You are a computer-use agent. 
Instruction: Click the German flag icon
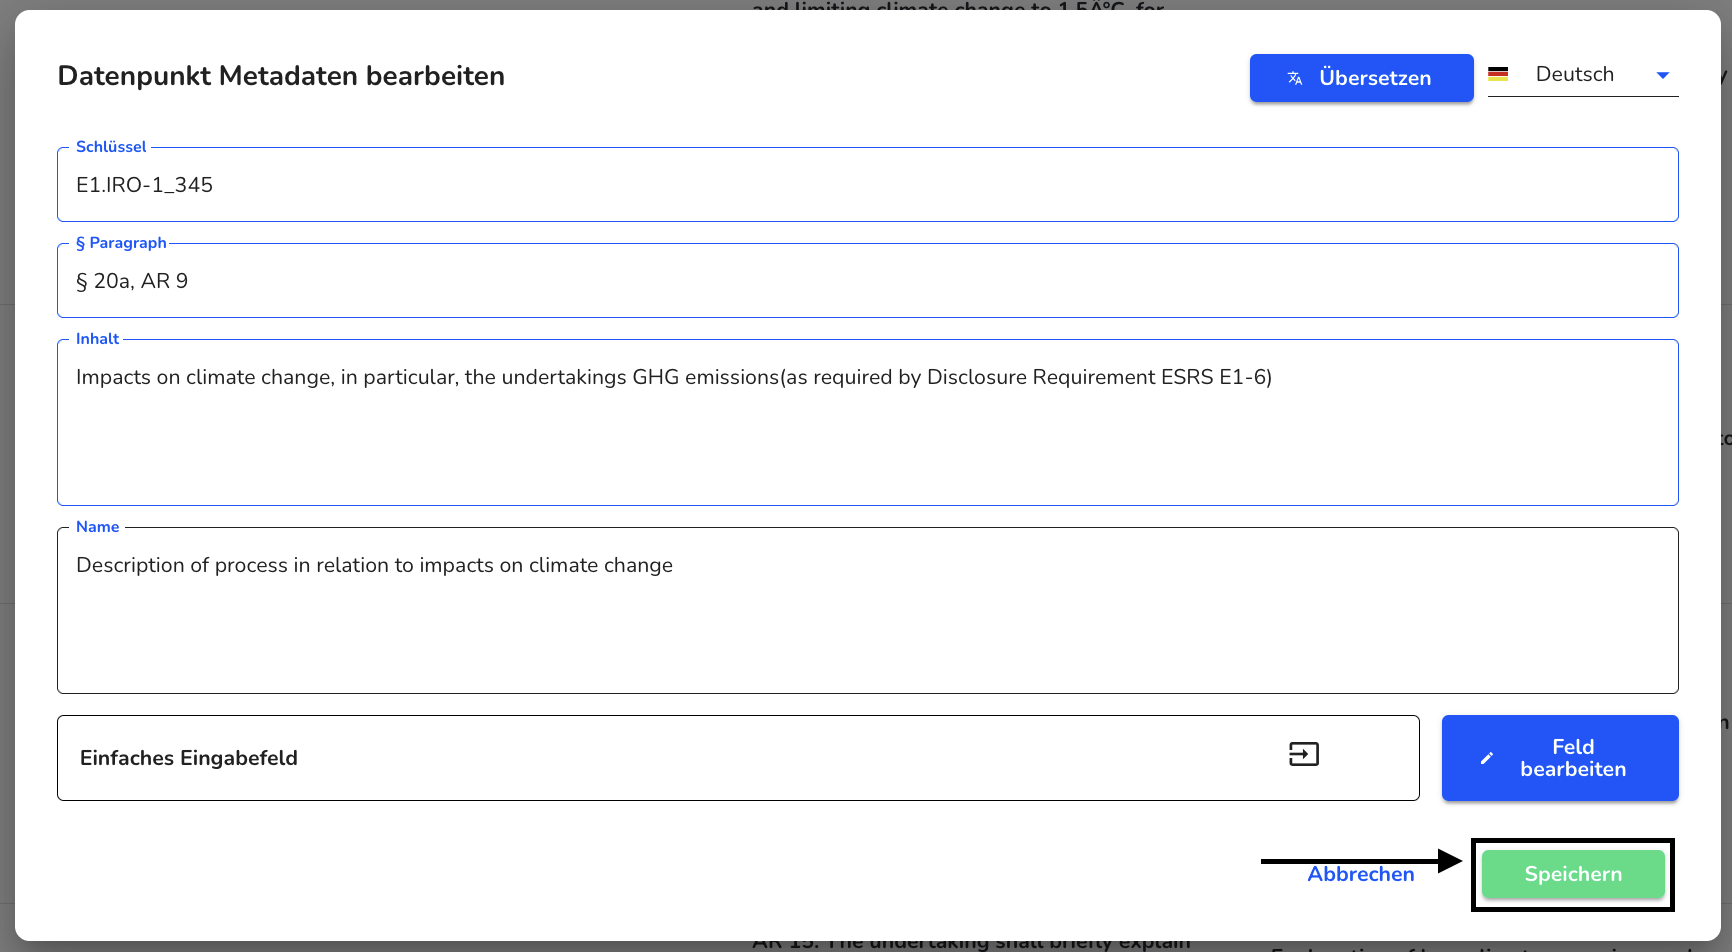(x=1498, y=74)
